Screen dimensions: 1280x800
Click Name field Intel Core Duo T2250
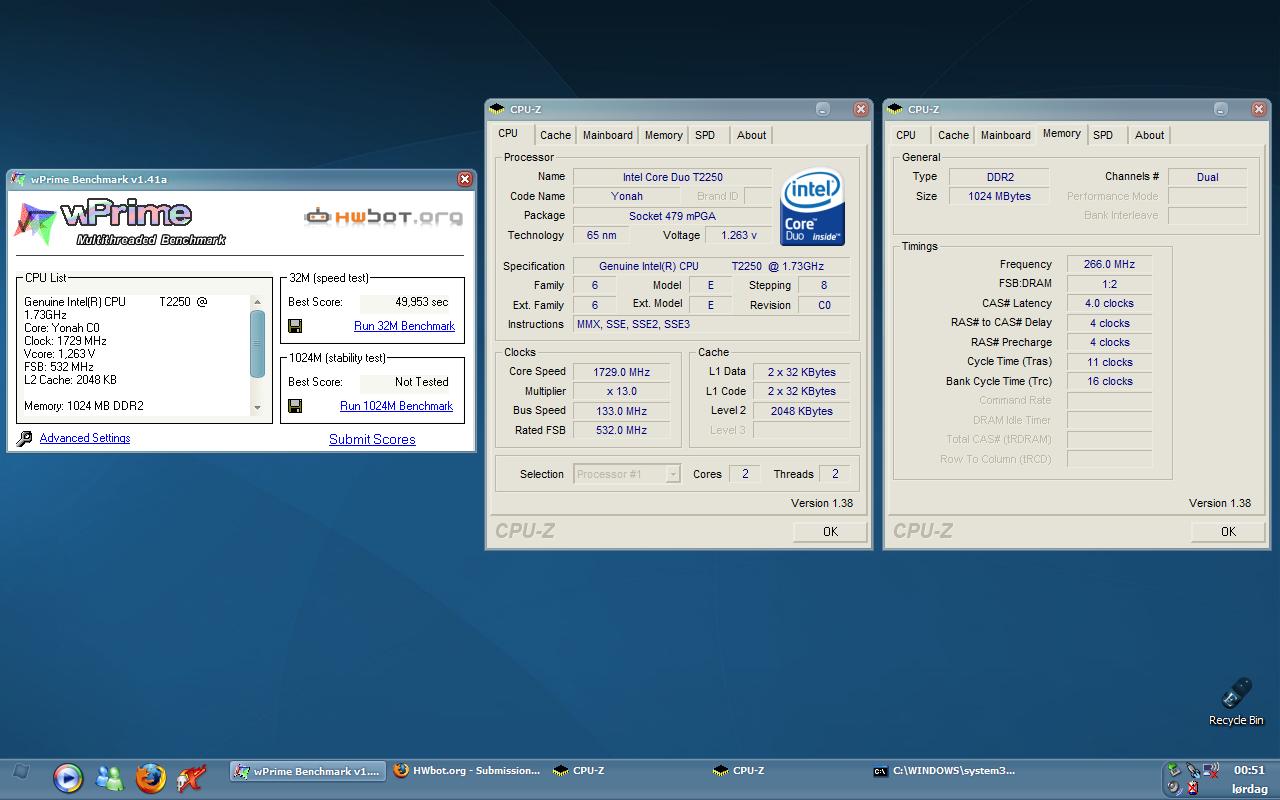tap(672, 177)
